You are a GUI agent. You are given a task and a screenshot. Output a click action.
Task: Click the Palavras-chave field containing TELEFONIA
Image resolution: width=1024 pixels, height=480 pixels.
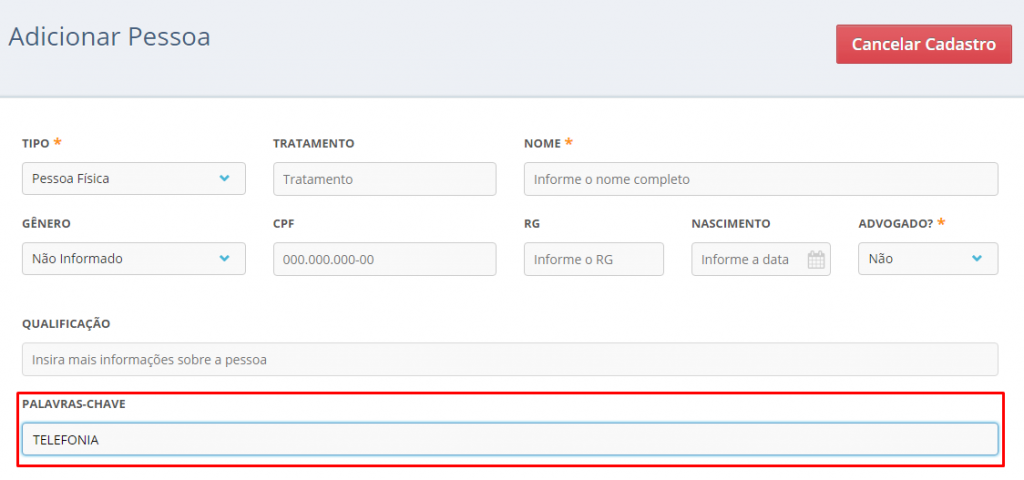pos(510,440)
